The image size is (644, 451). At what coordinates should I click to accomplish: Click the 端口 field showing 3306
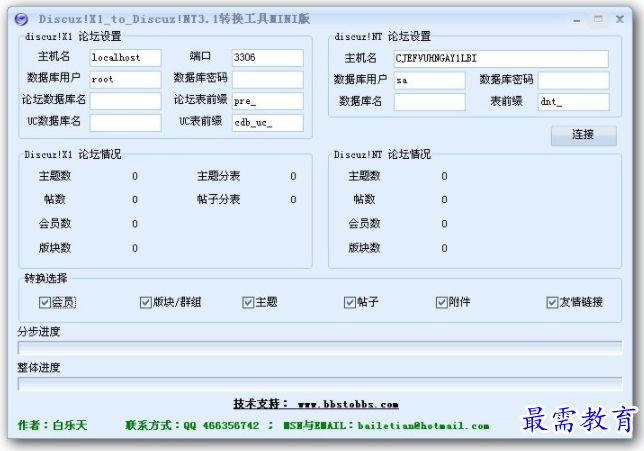pos(268,58)
